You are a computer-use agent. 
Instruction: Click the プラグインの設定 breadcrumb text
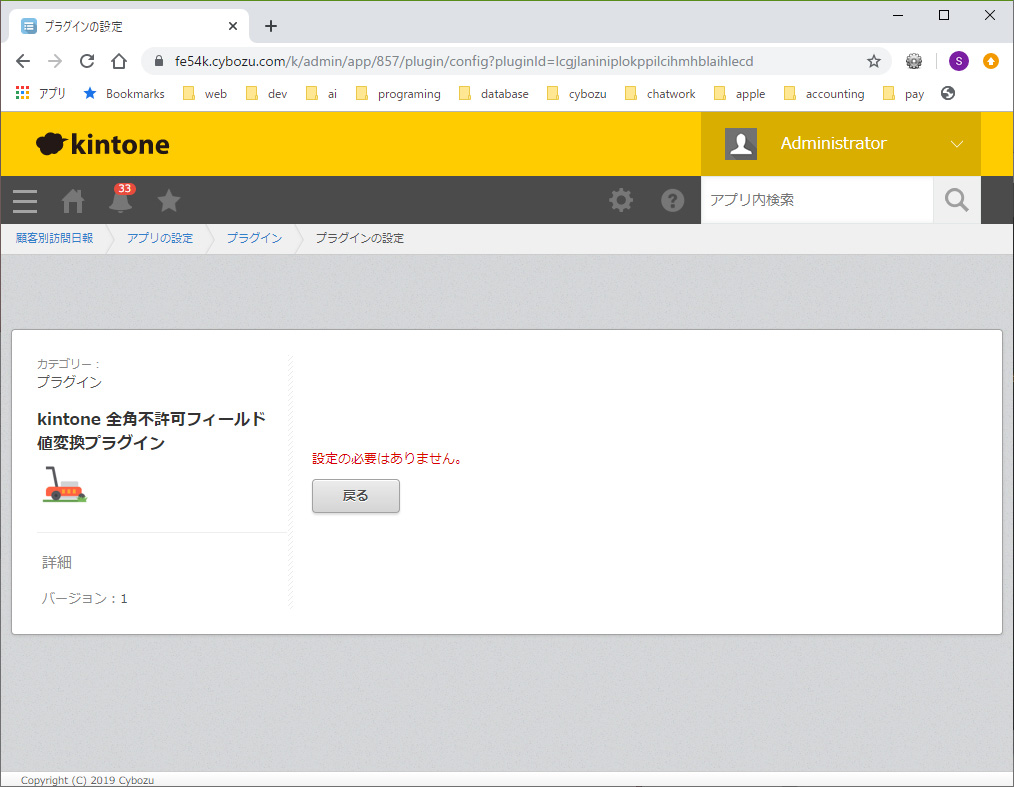coord(360,238)
